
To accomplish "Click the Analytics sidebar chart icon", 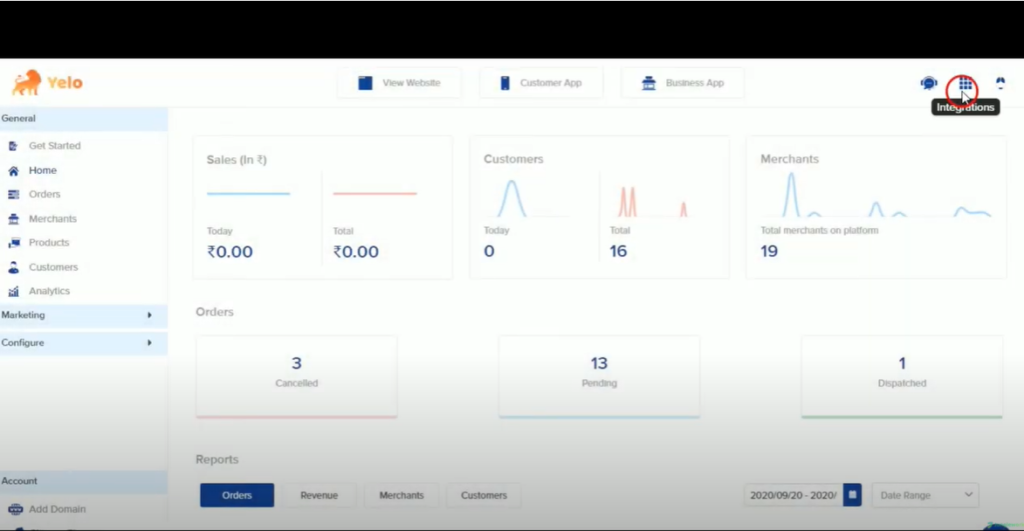I will click(13, 291).
